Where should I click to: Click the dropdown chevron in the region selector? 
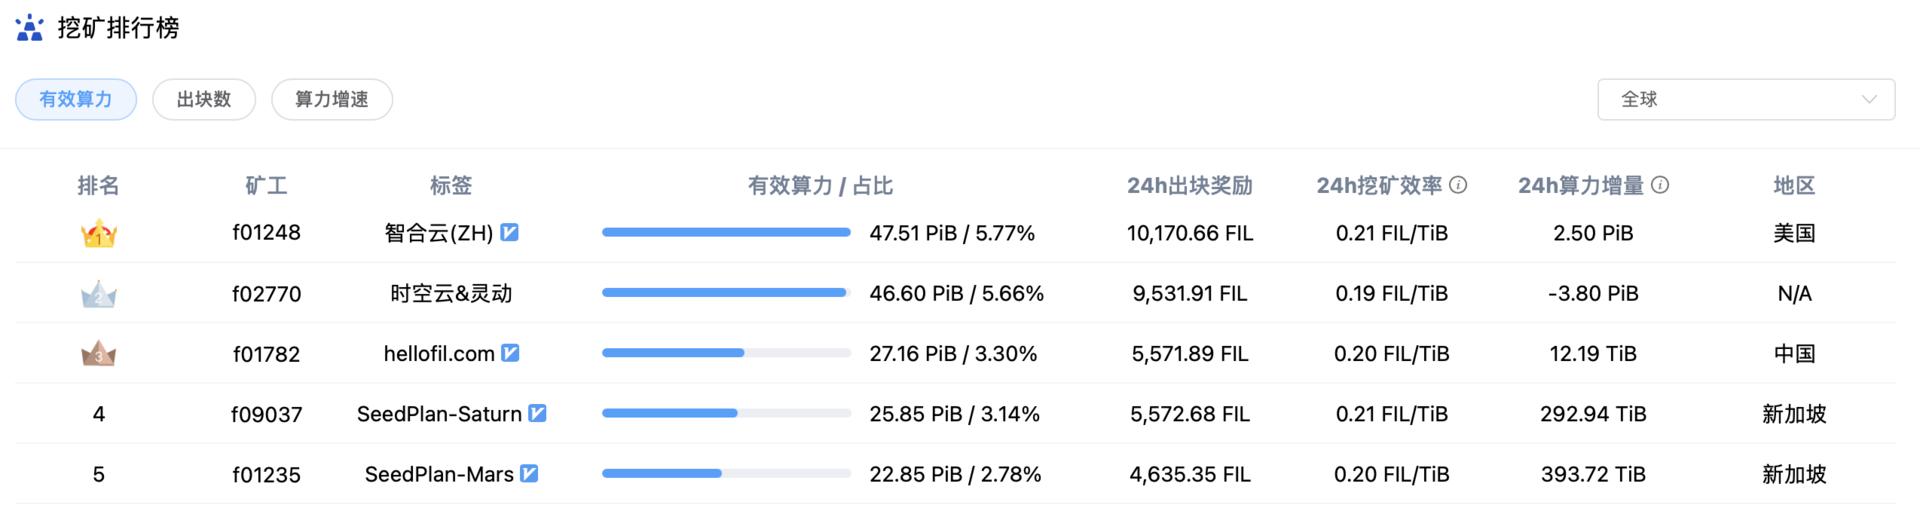[1868, 99]
